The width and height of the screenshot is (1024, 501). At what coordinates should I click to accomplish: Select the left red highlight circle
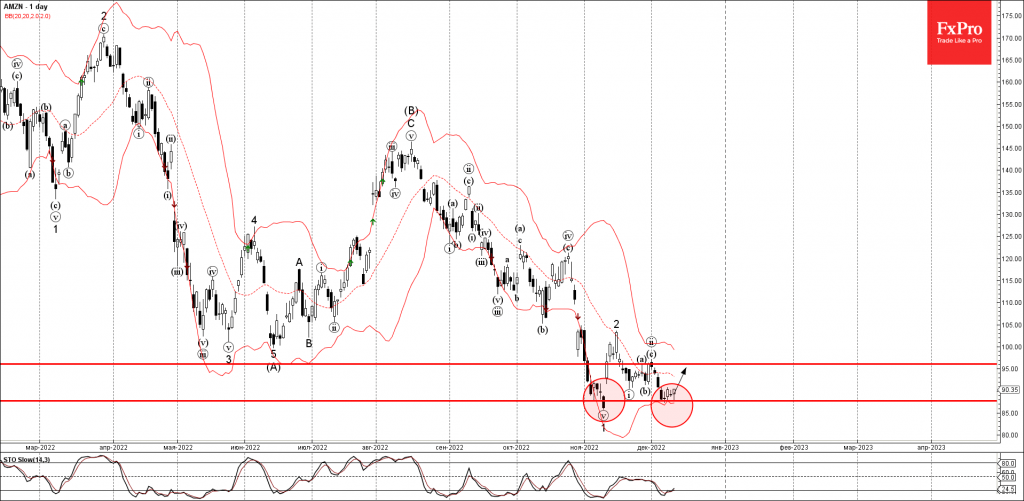(602, 401)
